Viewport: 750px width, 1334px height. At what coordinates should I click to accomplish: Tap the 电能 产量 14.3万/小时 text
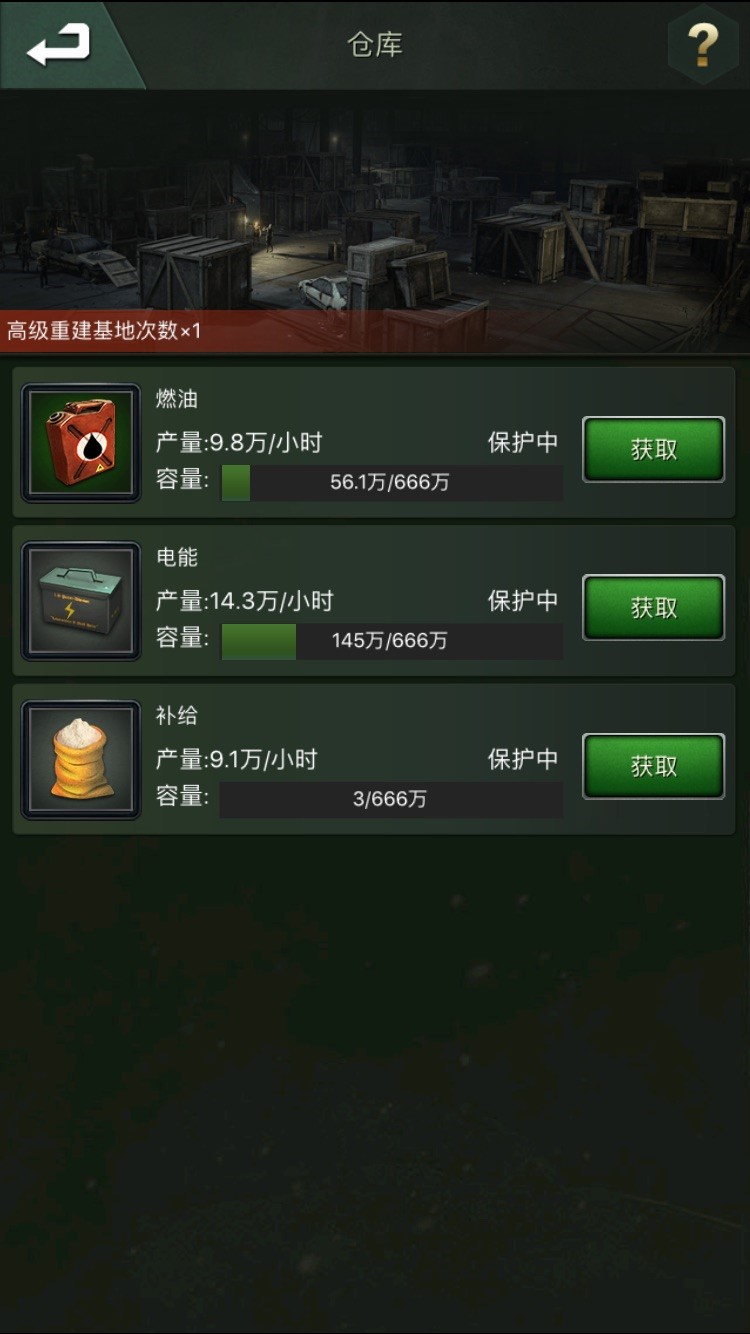coord(245,601)
